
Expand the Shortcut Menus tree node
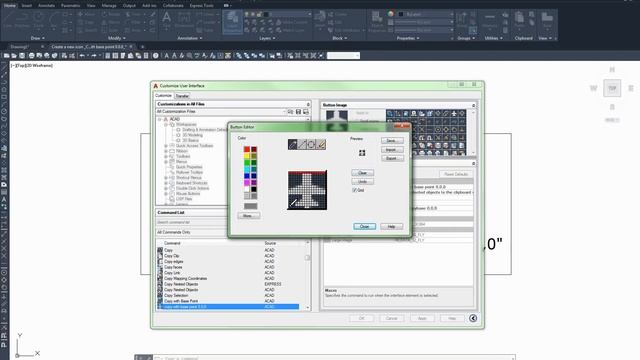(x=166, y=178)
